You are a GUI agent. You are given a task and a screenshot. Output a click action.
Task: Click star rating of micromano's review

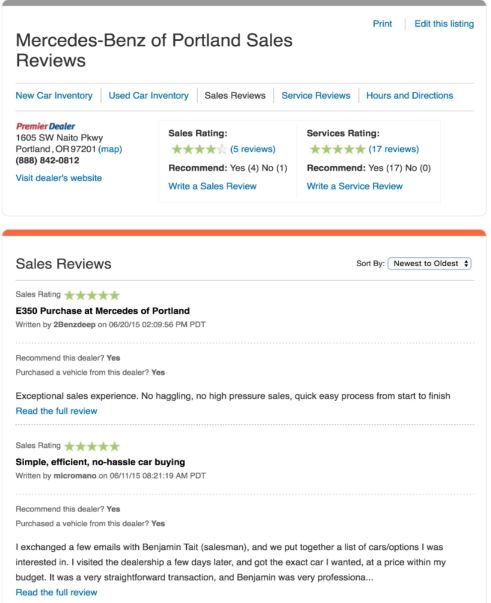coord(92,446)
